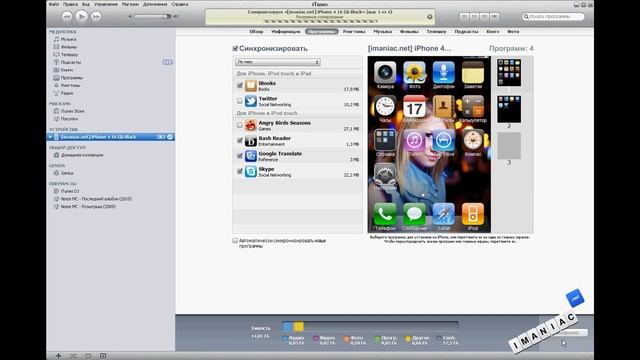The image size is (640, 360).
Task: Open the Вид menu
Action: point(86,4)
